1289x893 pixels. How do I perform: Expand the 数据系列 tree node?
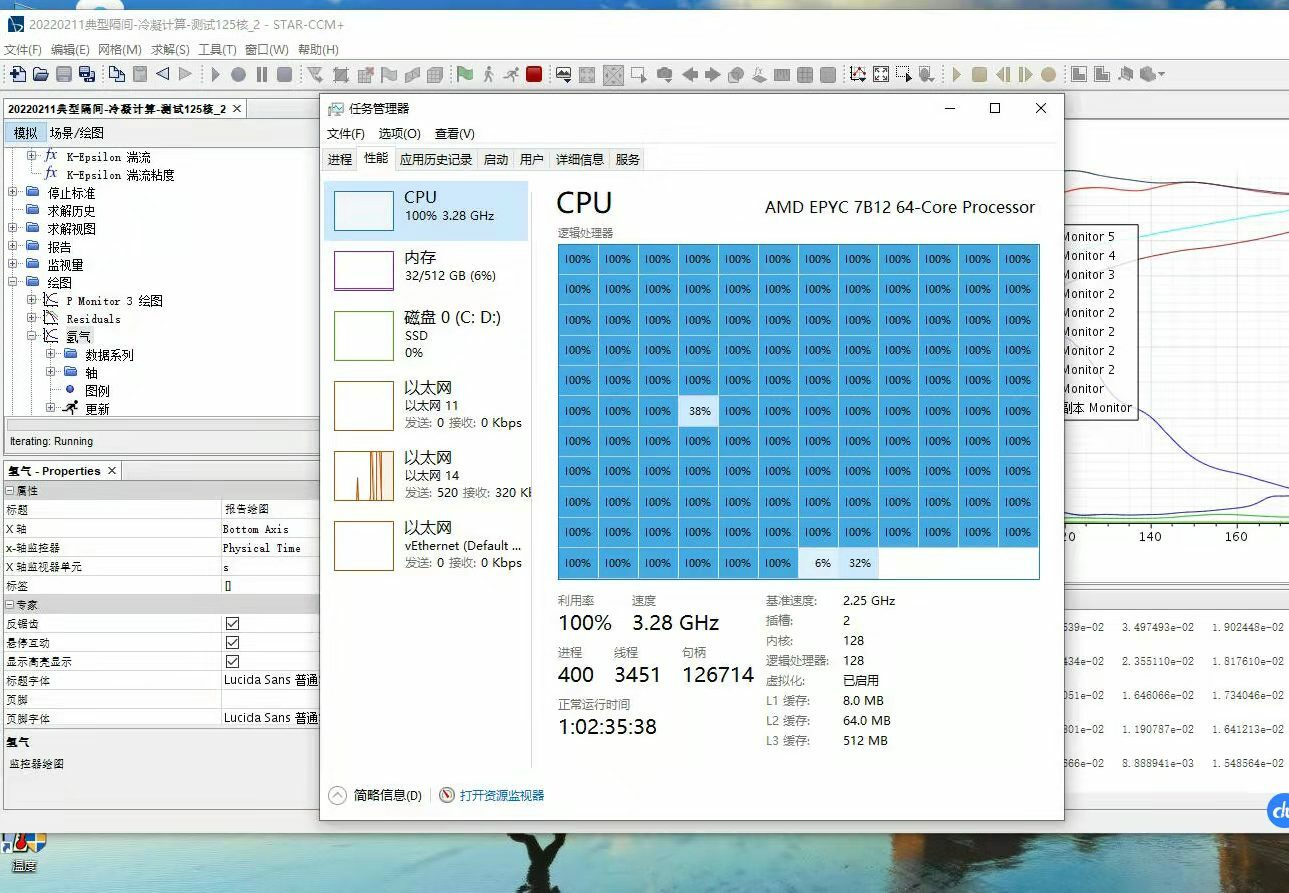click(51, 354)
